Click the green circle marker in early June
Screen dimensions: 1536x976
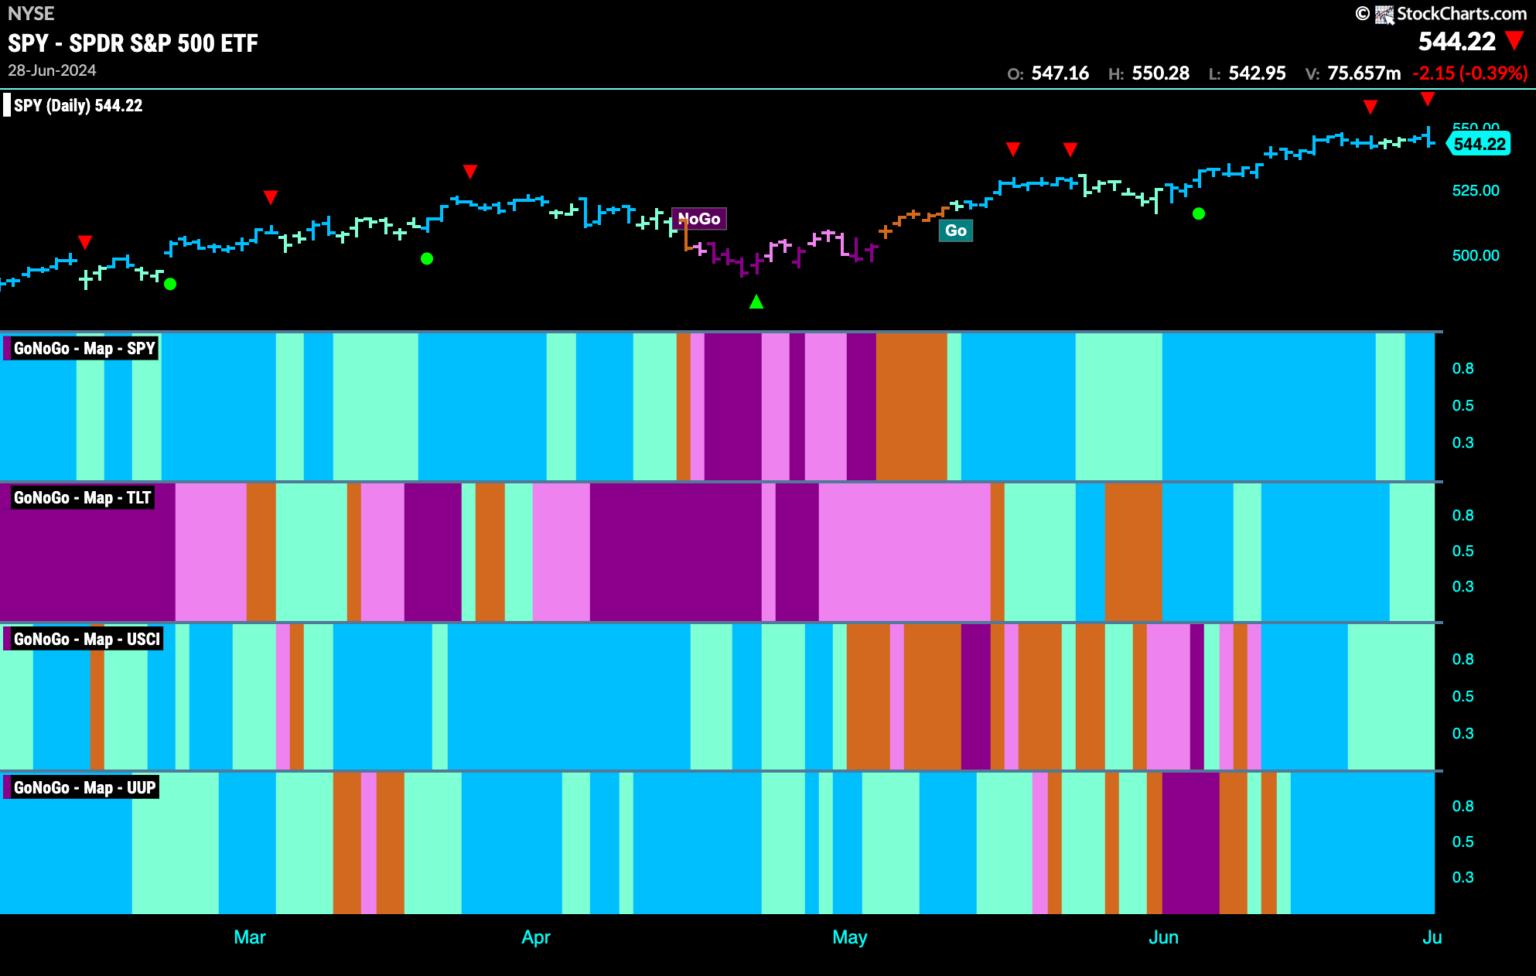(1199, 213)
